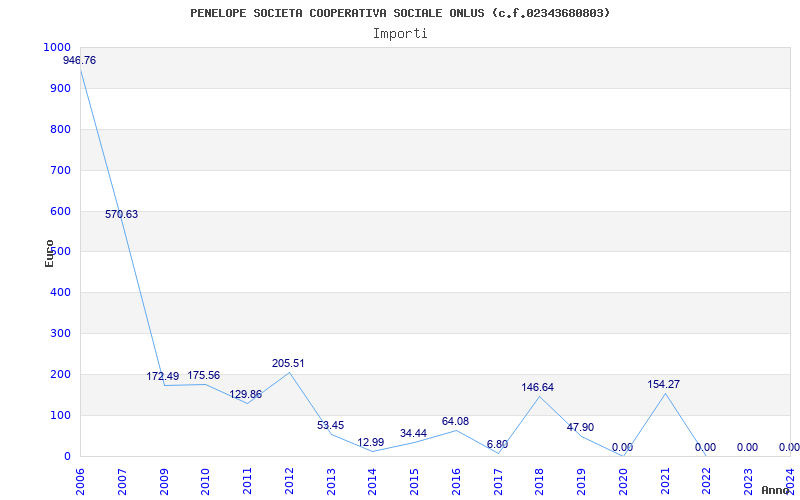Screen dimensions: 800x500
Task: Click the 64.08 value label
Action: click(455, 422)
